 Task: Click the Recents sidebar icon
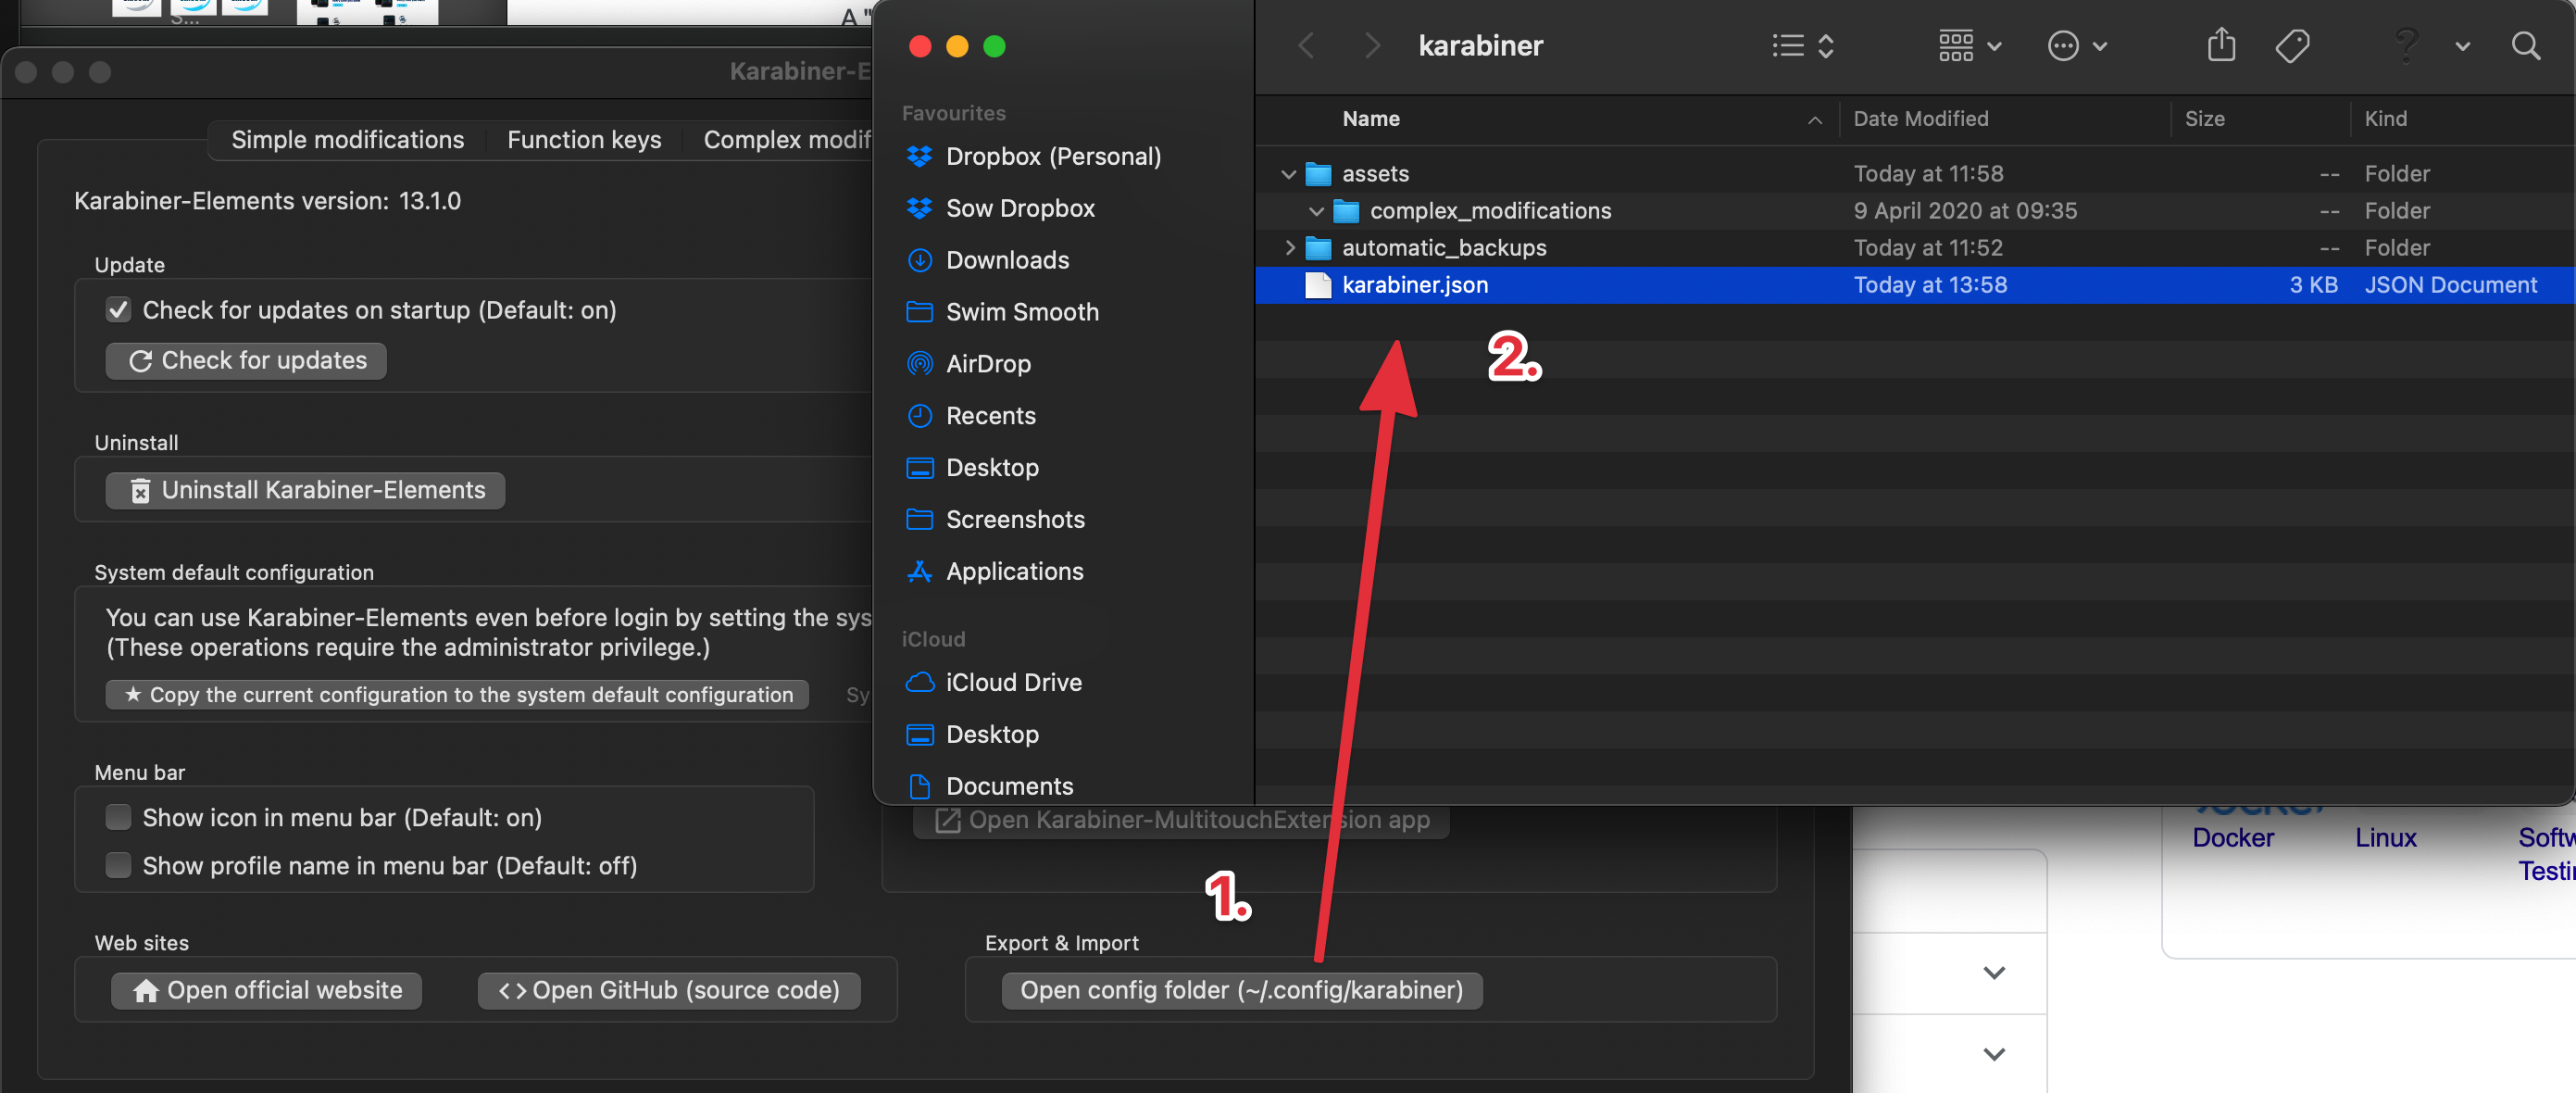920,414
